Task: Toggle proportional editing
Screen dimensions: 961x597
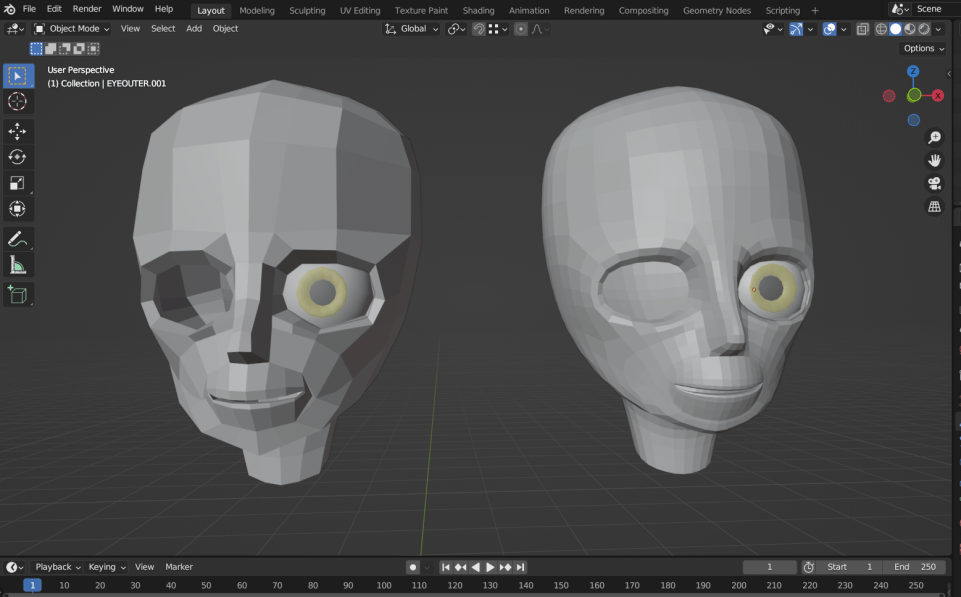Action: 520,29
